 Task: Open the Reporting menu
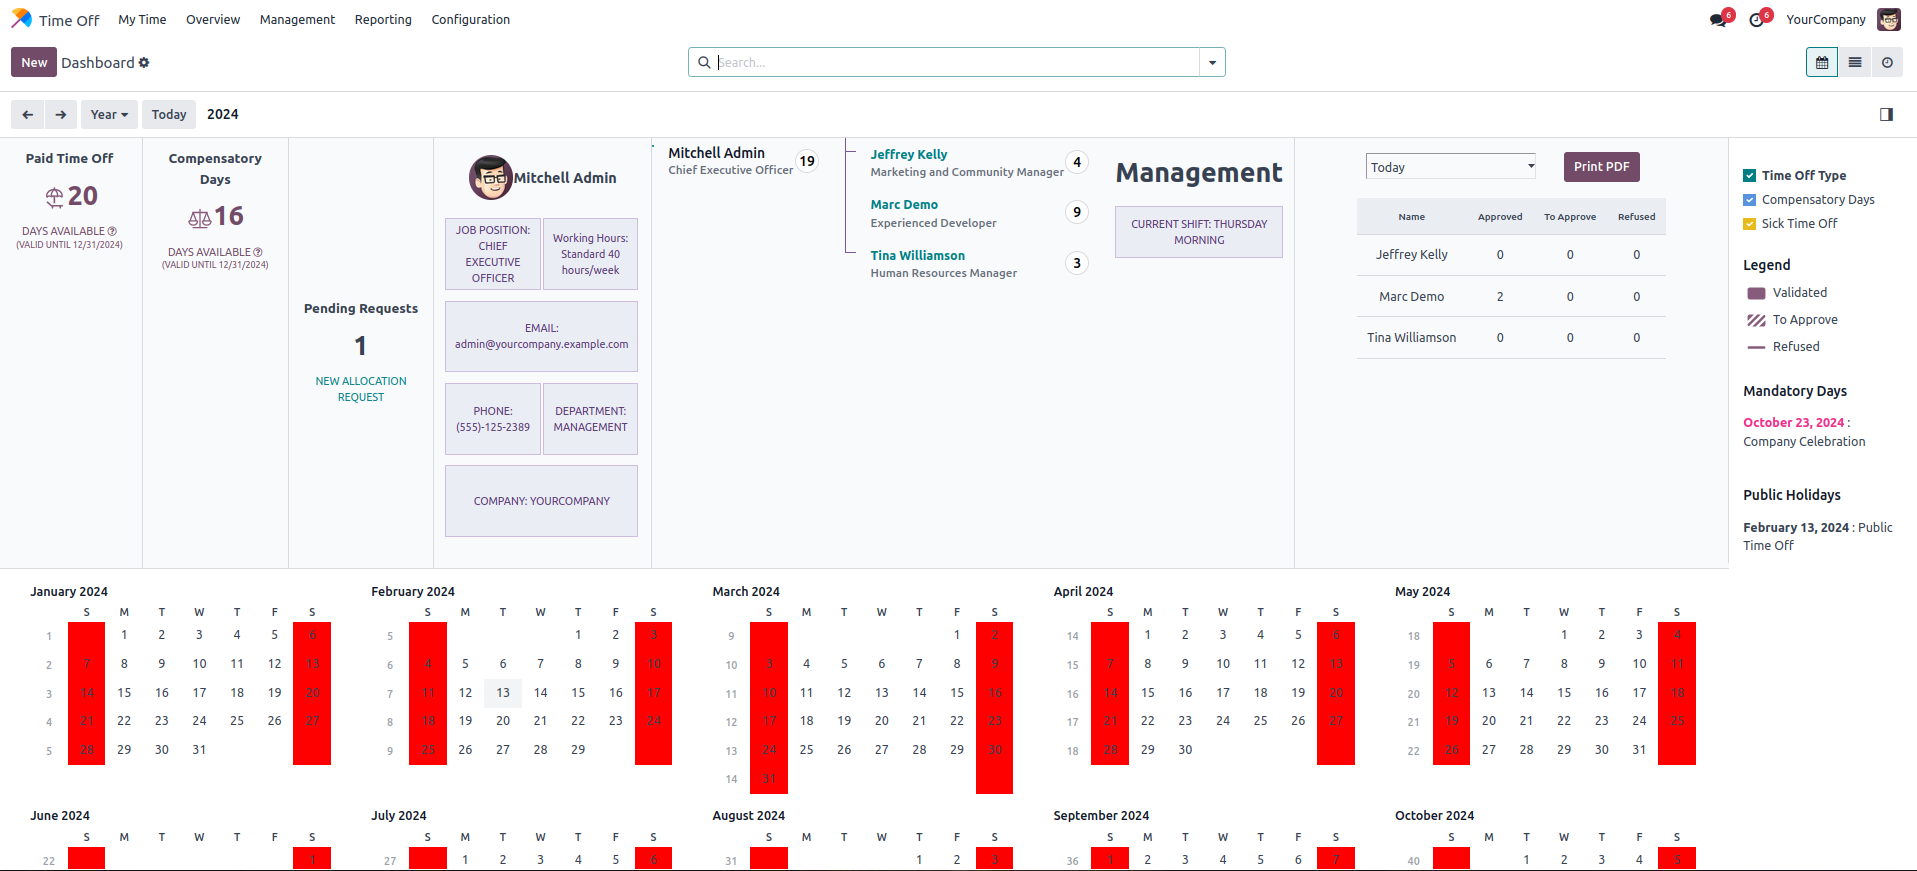(383, 20)
